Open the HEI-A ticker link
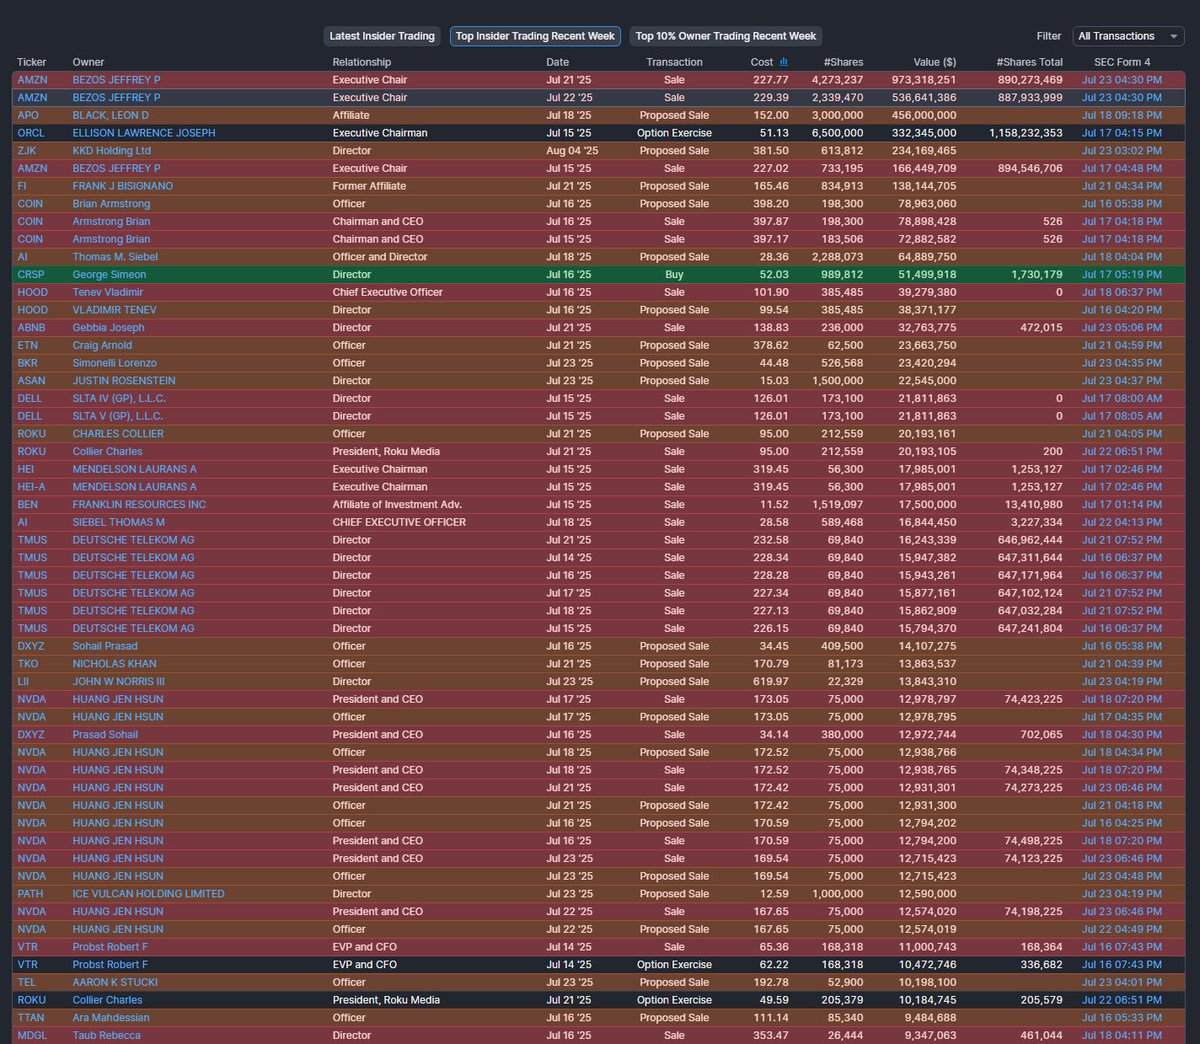This screenshot has height=1044, width=1200. click(x=31, y=487)
